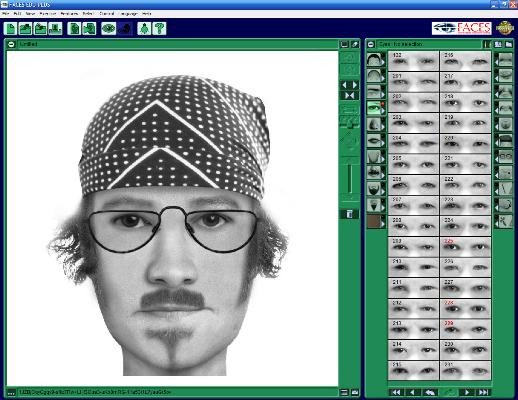Viewport: 518px width, 400px height.
Task: Collapse the eyes selection panel with the minus button
Action: pyautogui.click(x=371, y=44)
